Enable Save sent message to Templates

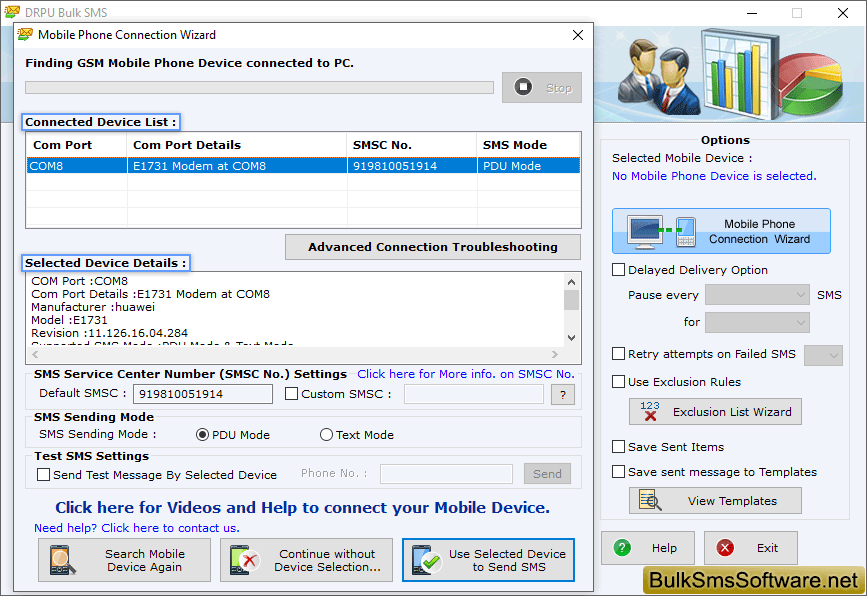point(618,472)
